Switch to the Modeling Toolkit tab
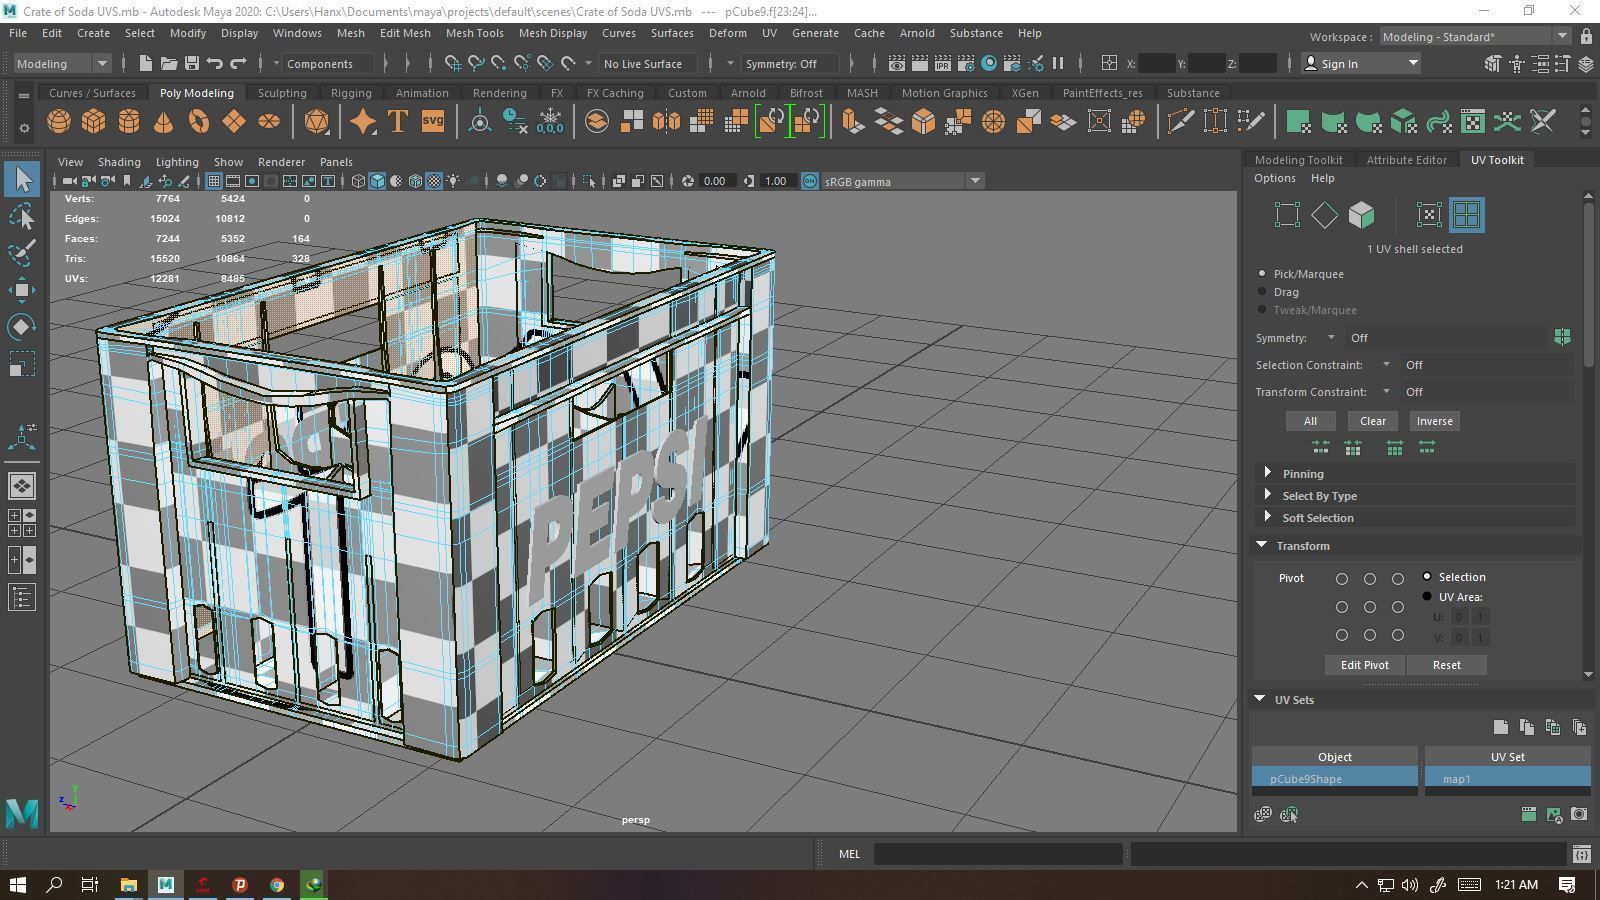 click(1298, 160)
